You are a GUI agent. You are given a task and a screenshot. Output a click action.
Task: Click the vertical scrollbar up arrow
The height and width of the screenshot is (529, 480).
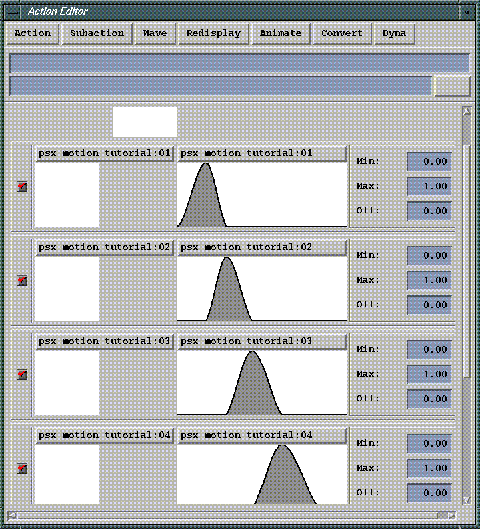pos(467,112)
